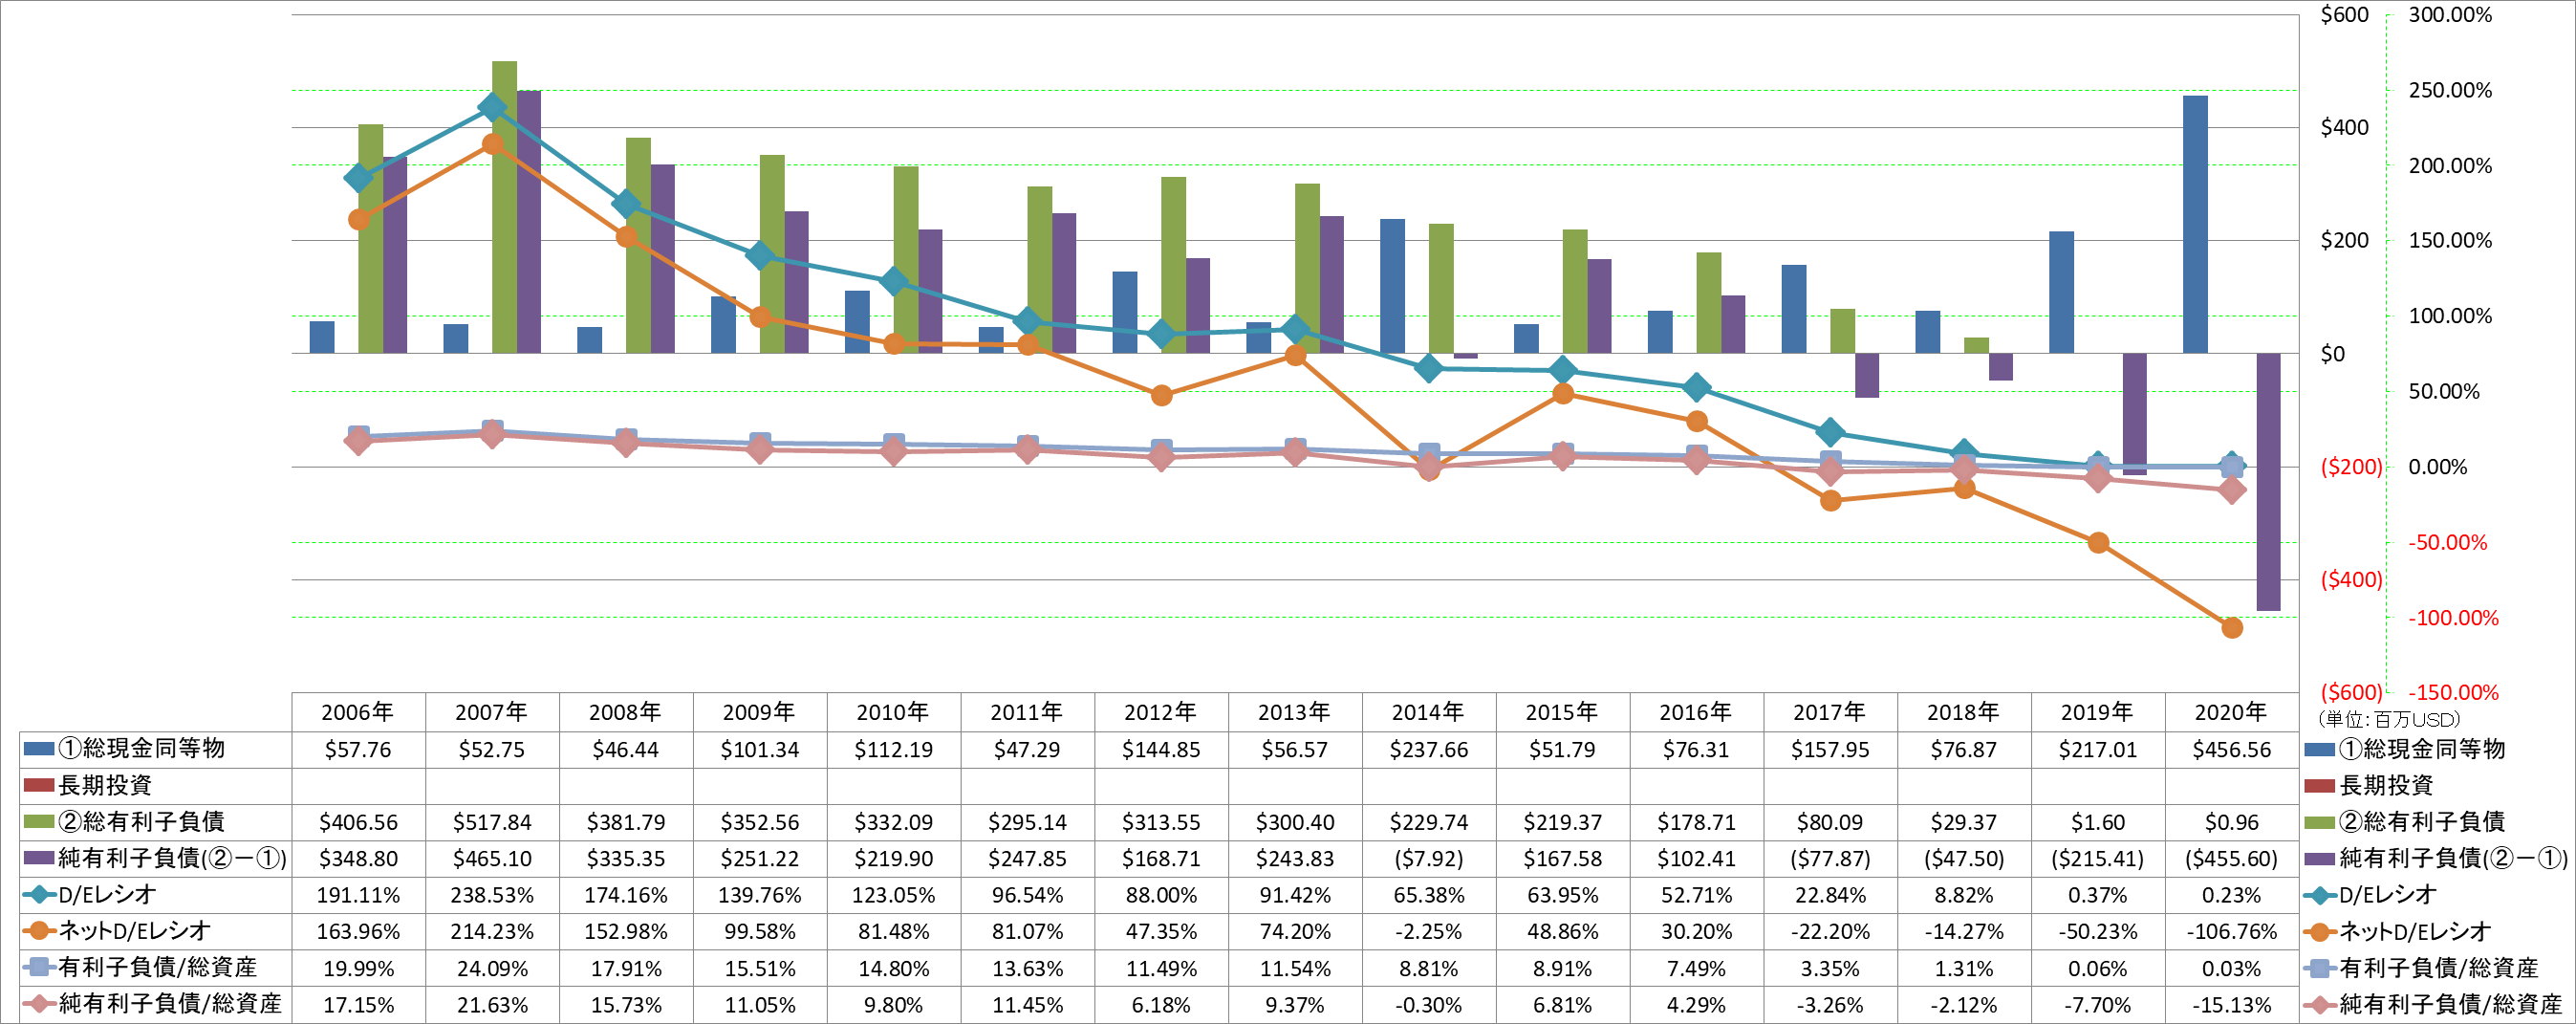Select the D/Eレシオ diamond marker for 2006
Screen dimensions: 2576x1024
tap(358, 178)
